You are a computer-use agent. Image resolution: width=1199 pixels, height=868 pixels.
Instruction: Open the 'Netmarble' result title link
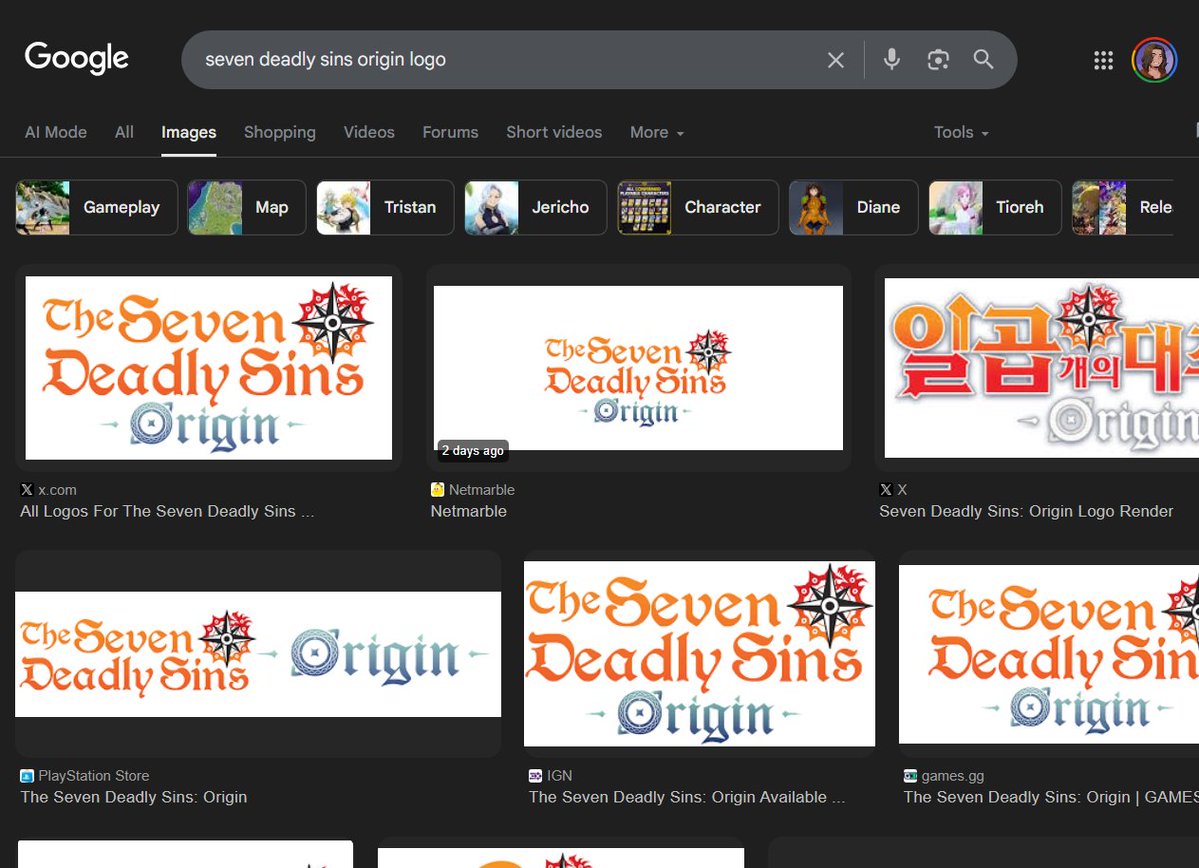click(x=469, y=511)
